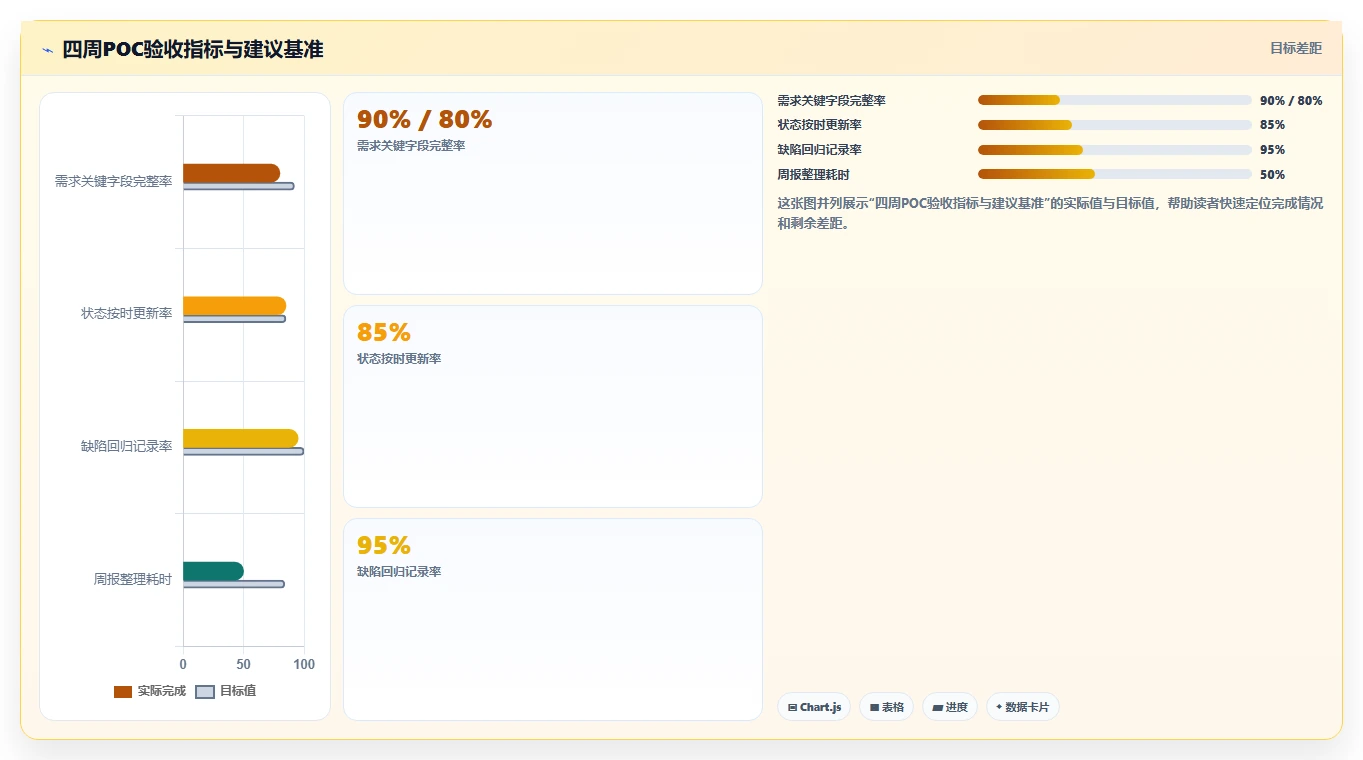This screenshot has width=1363, height=760.
Task: Click the 数据卡片 chip
Action: [x=1022, y=707]
